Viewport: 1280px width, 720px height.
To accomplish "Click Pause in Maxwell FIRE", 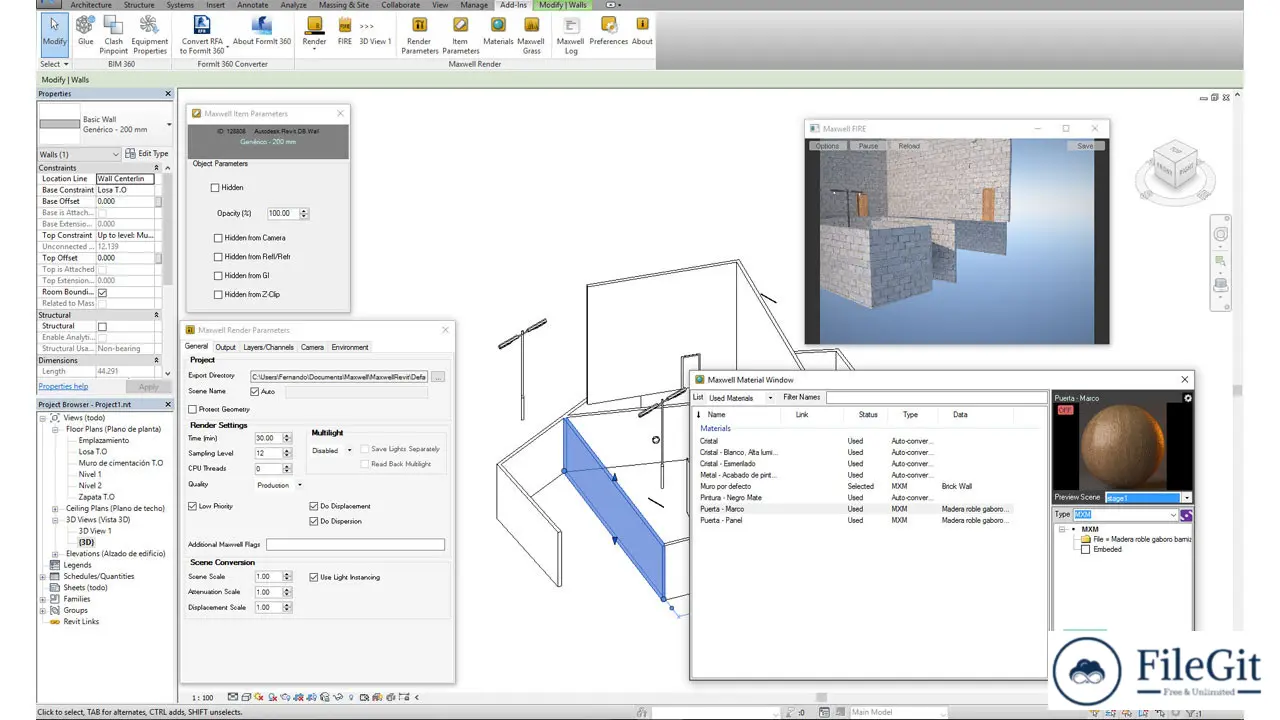I will pos(868,146).
